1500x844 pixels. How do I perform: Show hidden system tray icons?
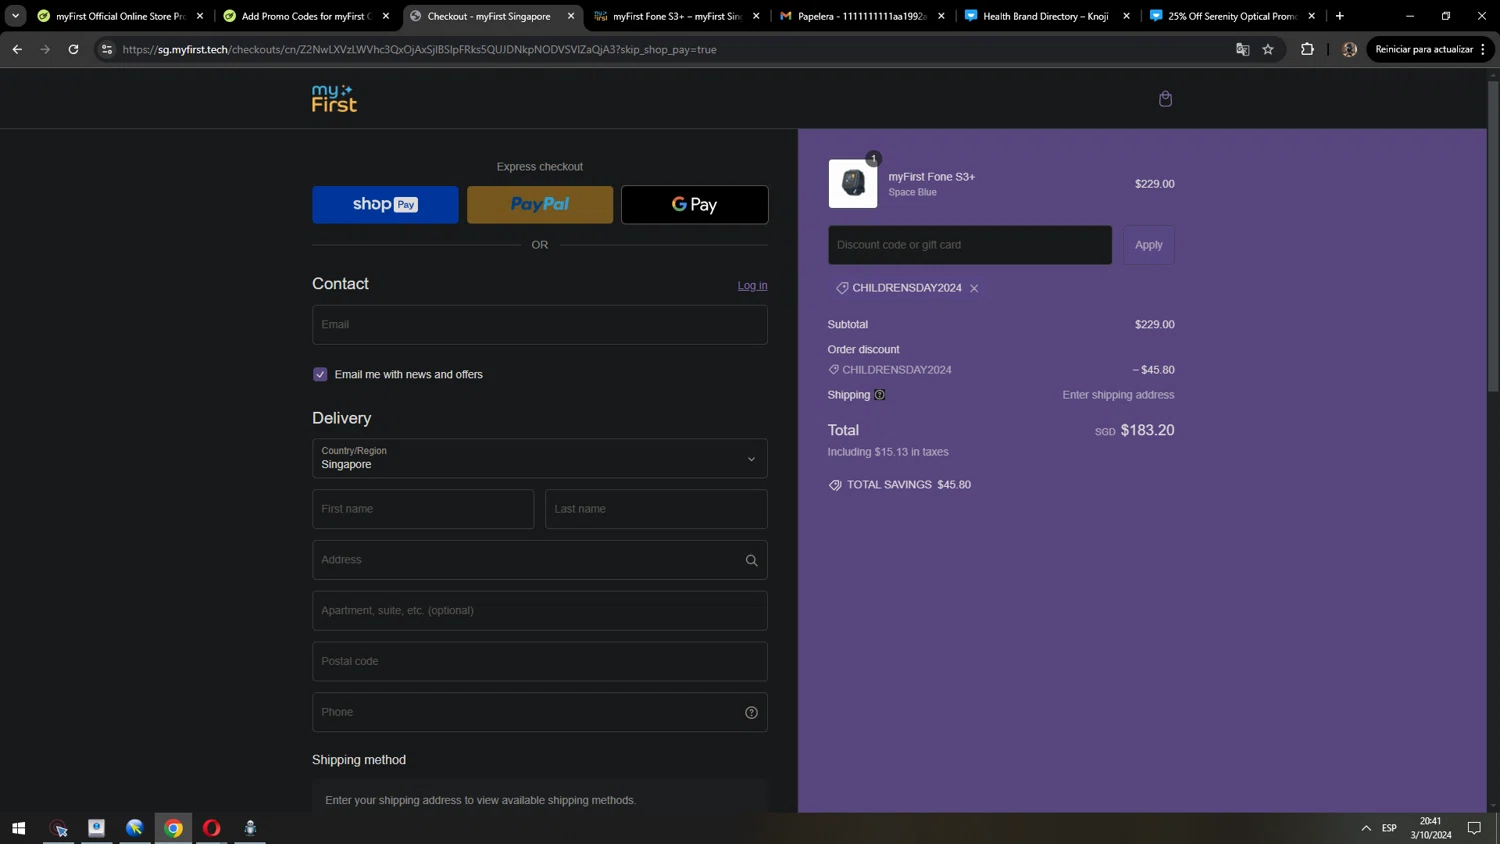1365,828
